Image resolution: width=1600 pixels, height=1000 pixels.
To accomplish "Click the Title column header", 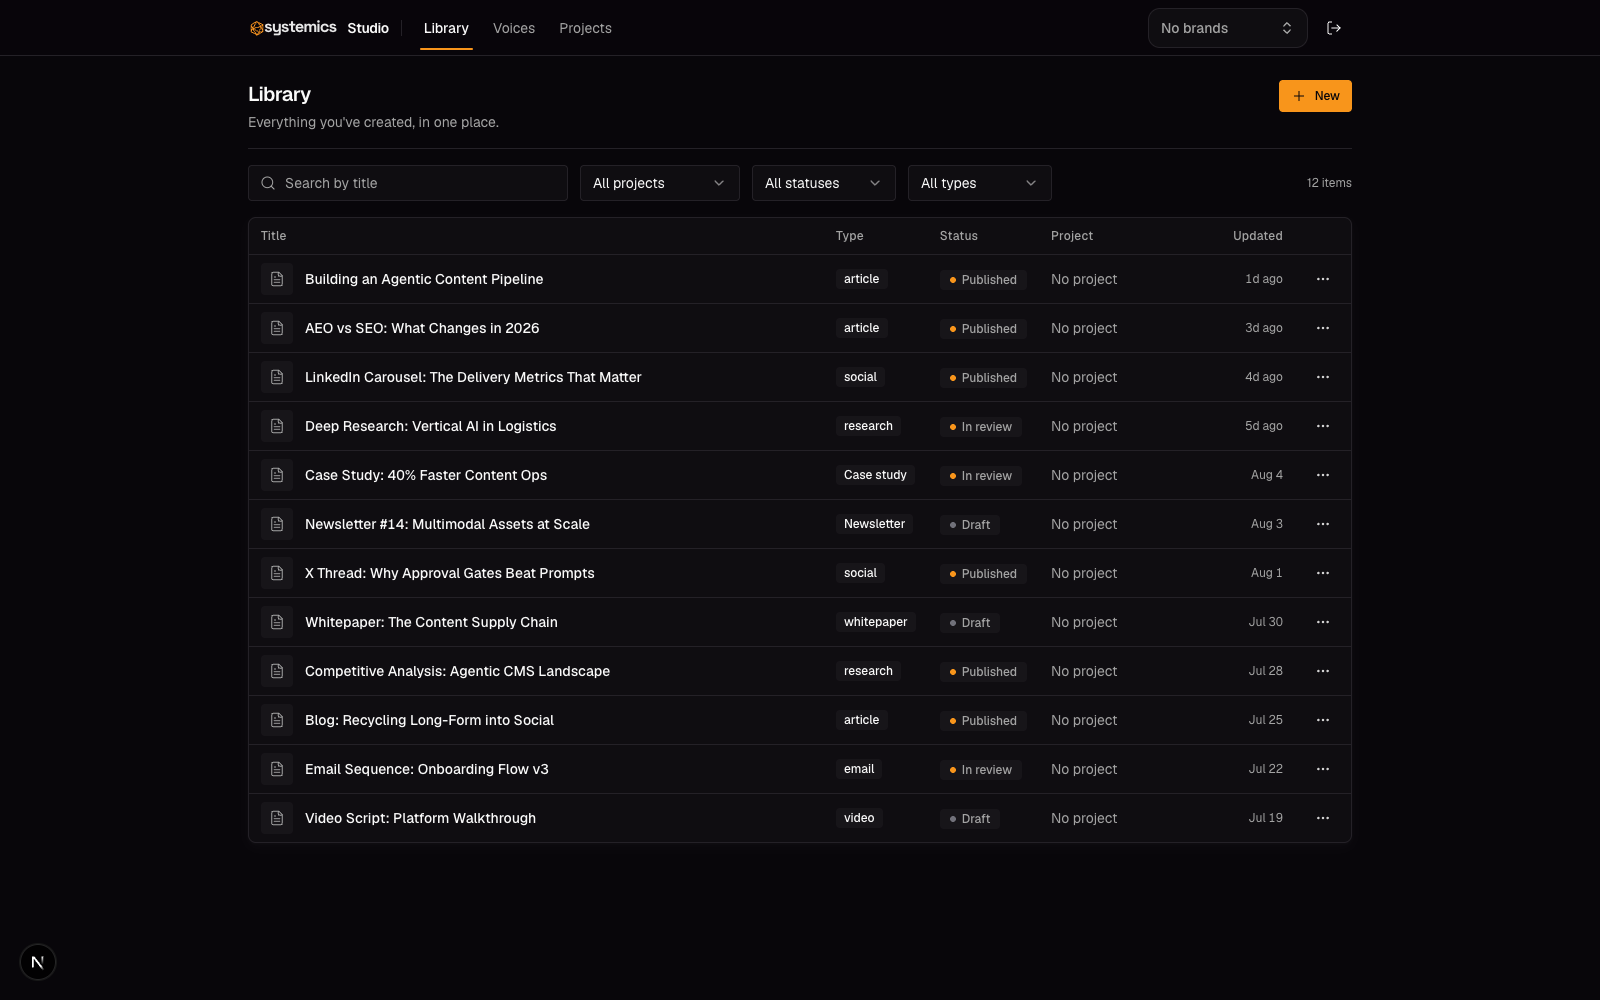I will (273, 236).
